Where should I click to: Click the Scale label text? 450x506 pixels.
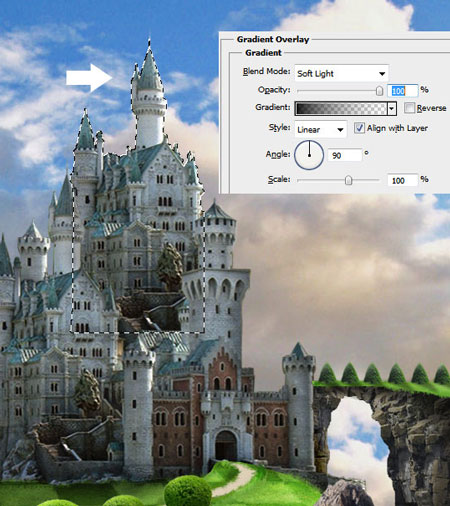279,179
